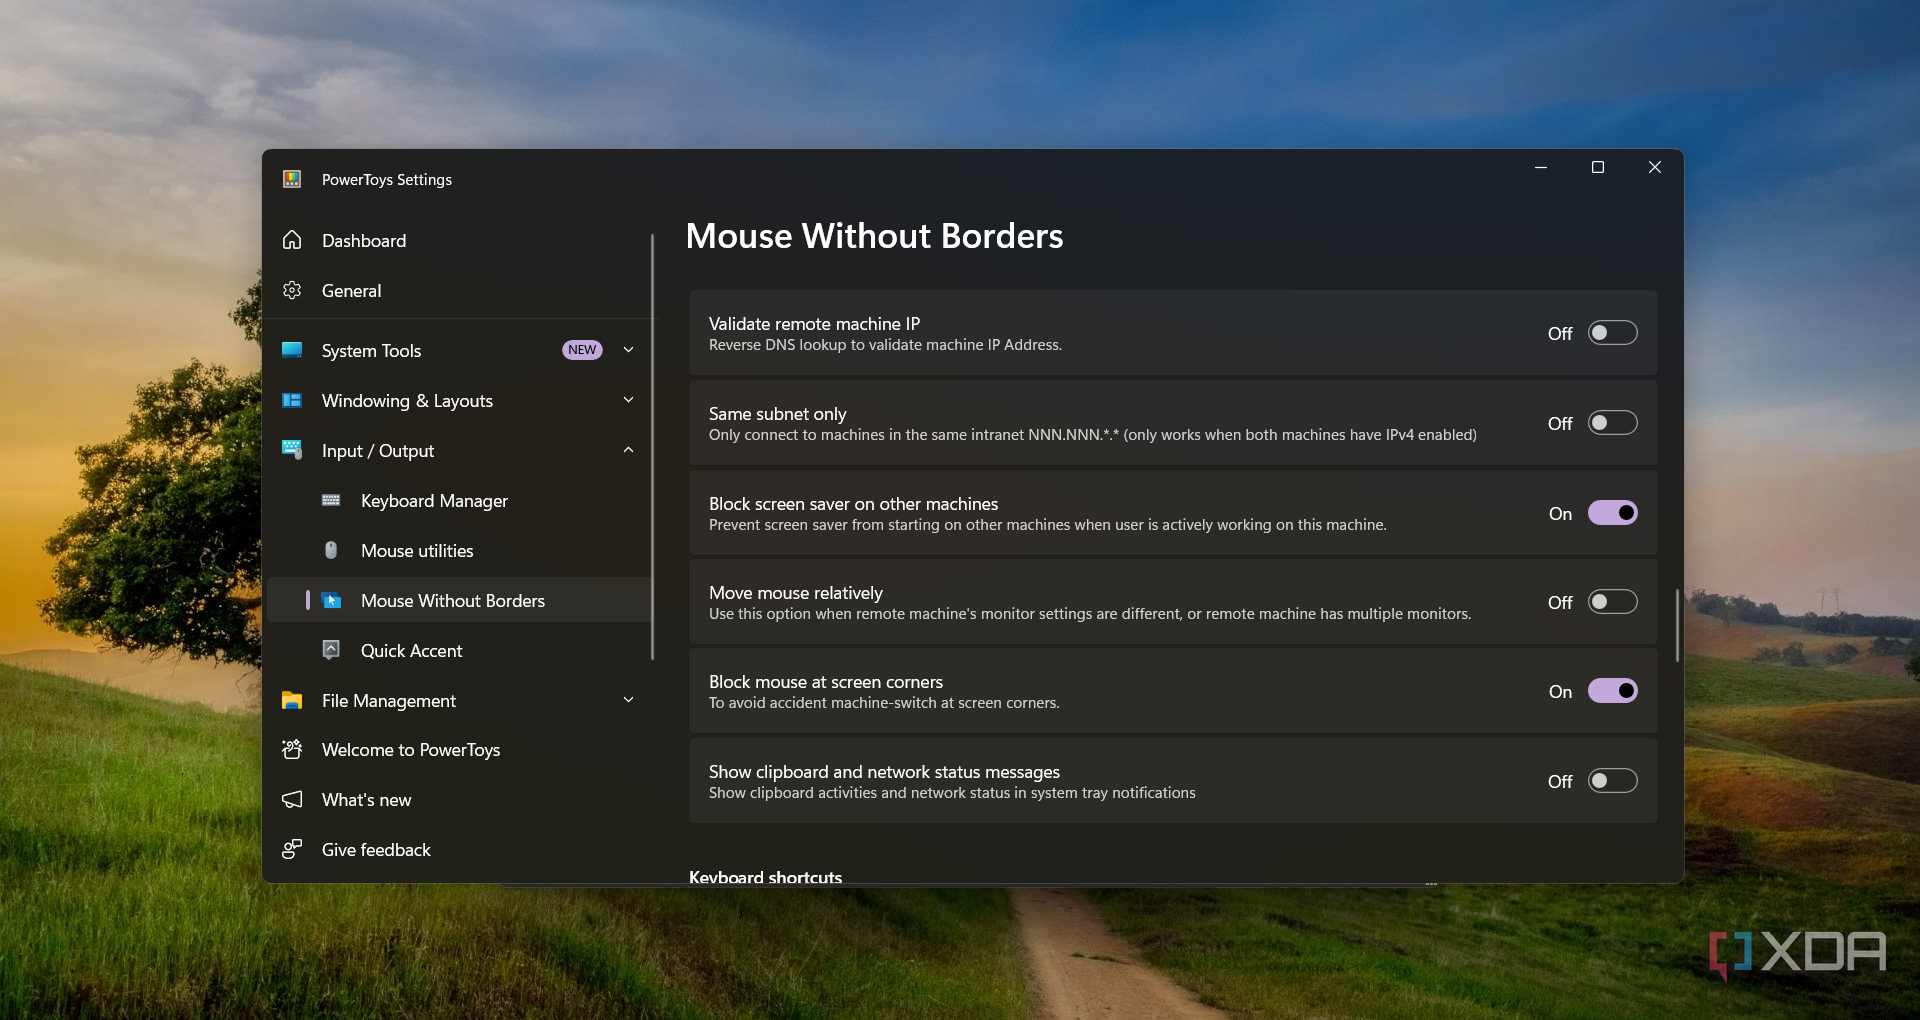
Task: Open the Dashboard page
Action: (459, 240)
